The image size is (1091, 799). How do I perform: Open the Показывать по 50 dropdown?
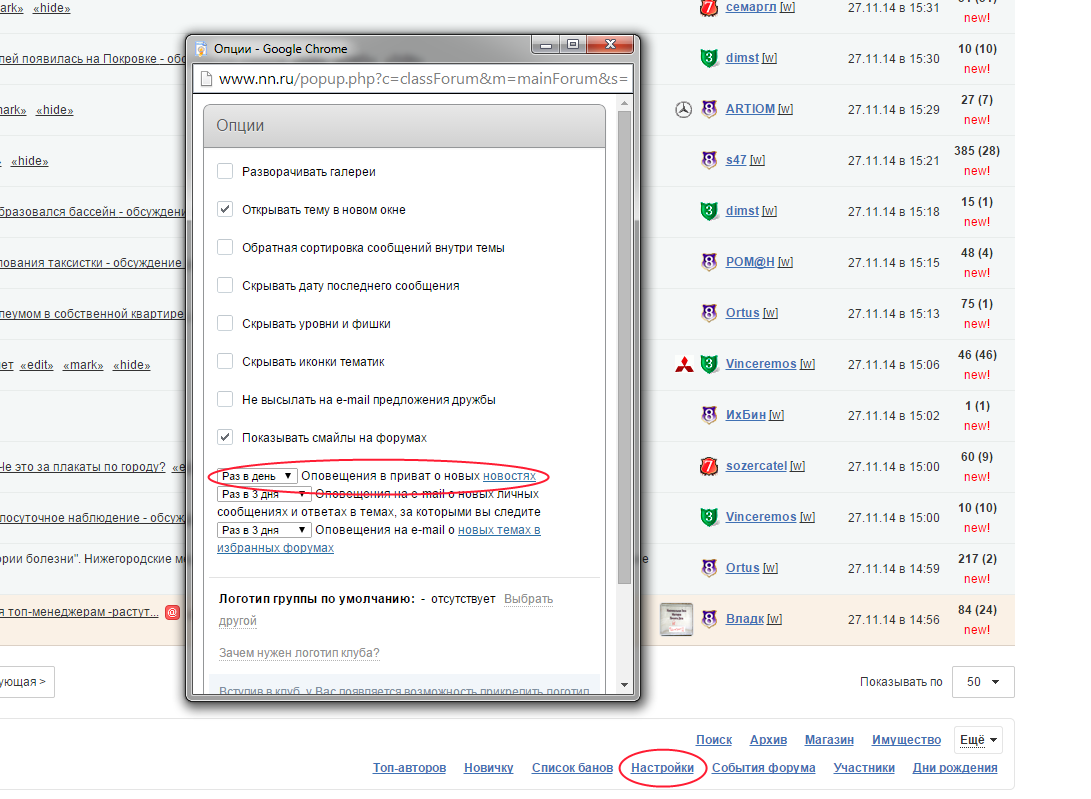pyautogui.click(x=982, y=682)
